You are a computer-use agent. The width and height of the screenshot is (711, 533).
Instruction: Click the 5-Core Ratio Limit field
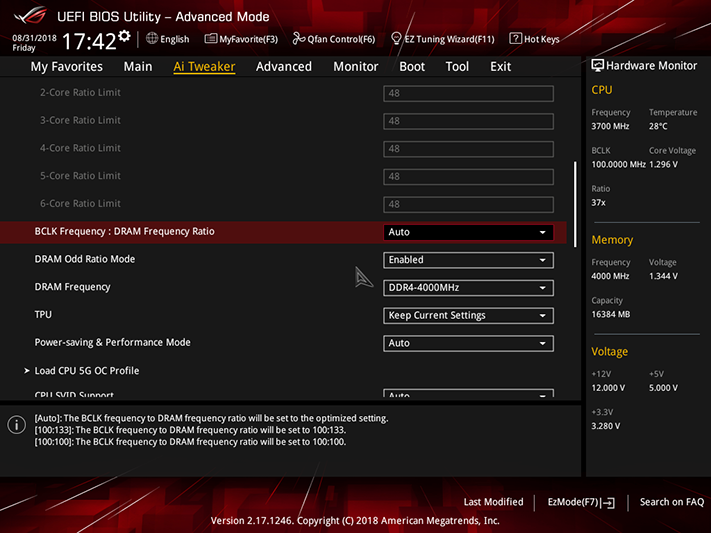point(468,176)
